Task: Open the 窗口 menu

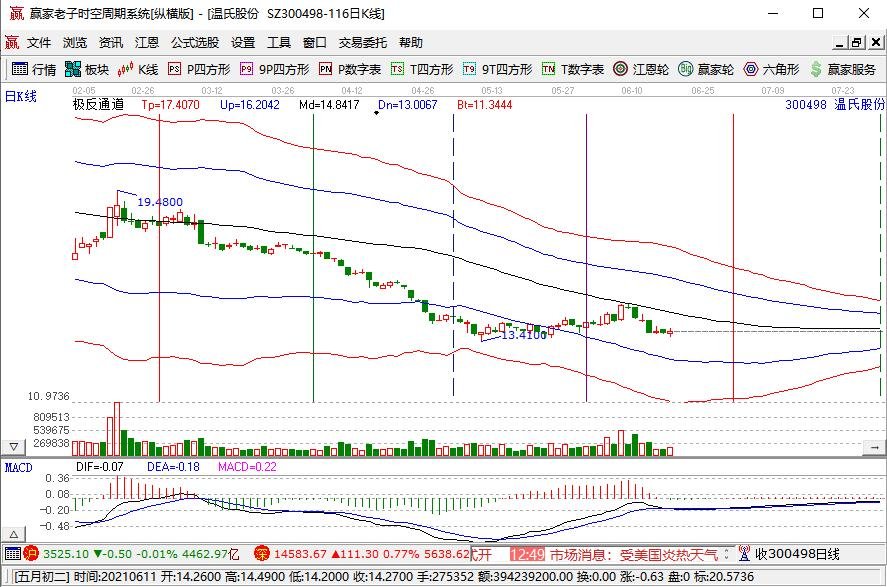Action: pos(315,42)
